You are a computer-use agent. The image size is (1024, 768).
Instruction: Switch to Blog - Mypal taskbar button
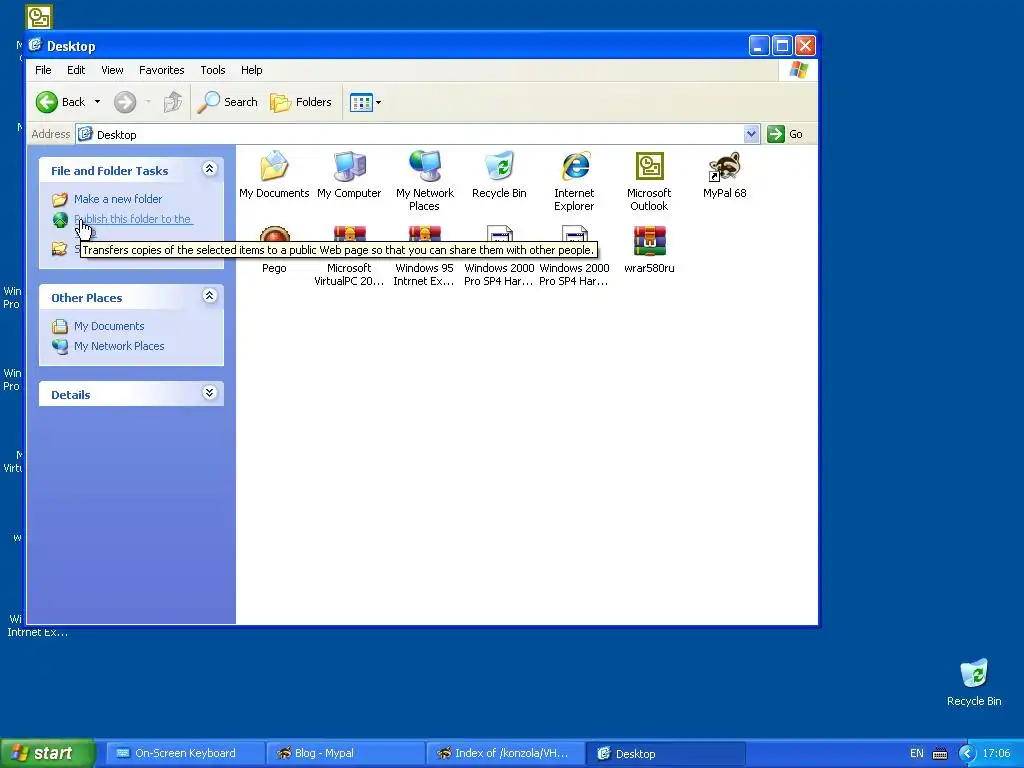pos(346,754)
